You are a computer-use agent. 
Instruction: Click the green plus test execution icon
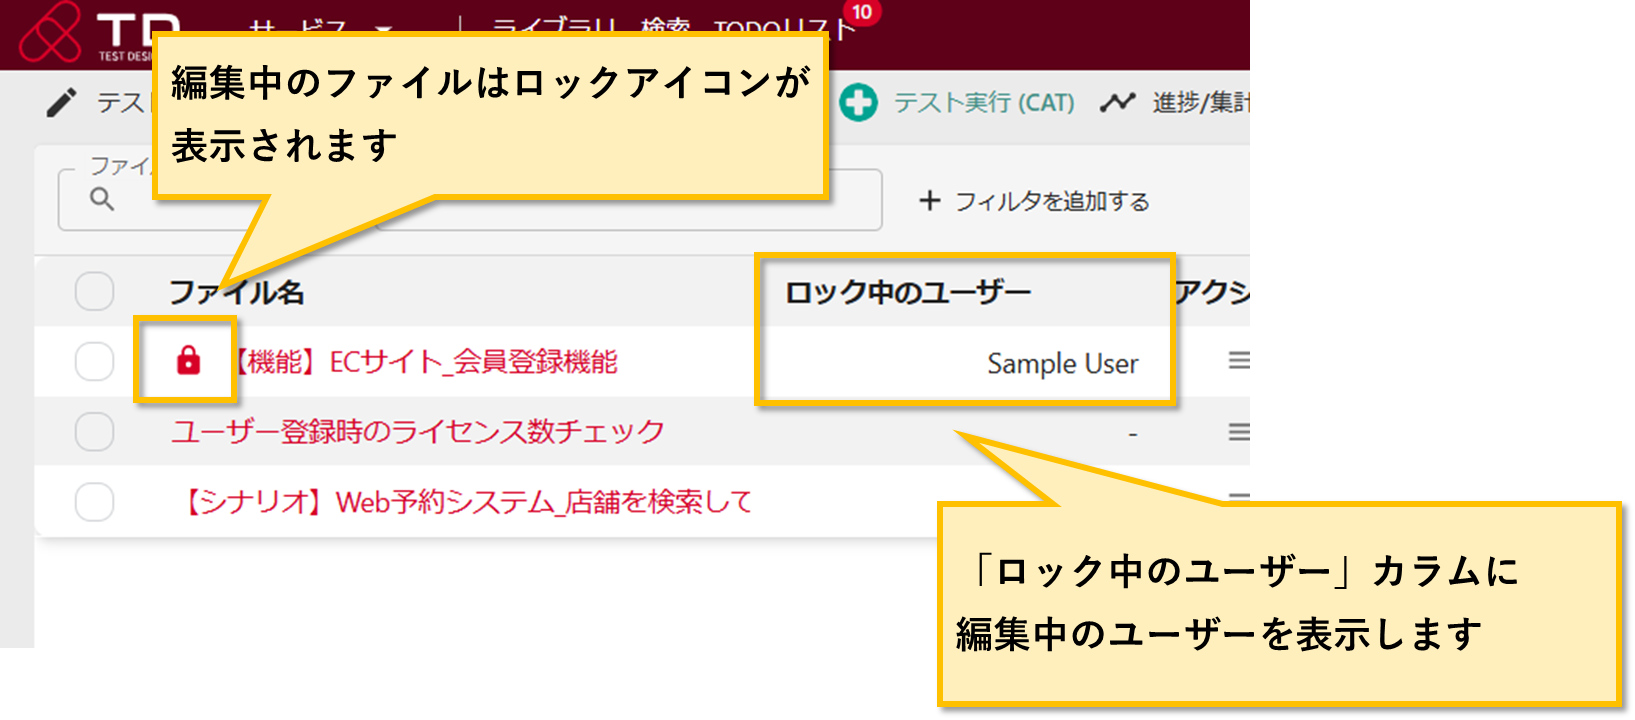(857, 102)
